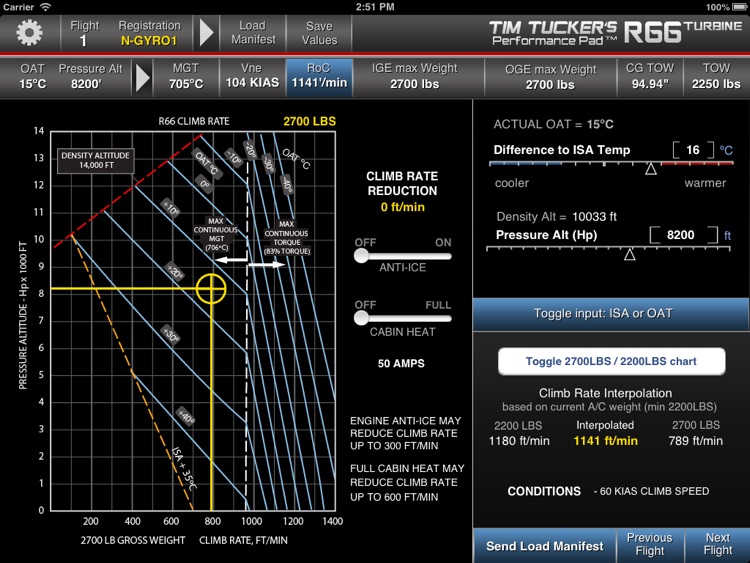The width and height of the screenshot is (750, 563).
Task: Tap the ISA + 35°C line label
Action: (x=184, y=469)
